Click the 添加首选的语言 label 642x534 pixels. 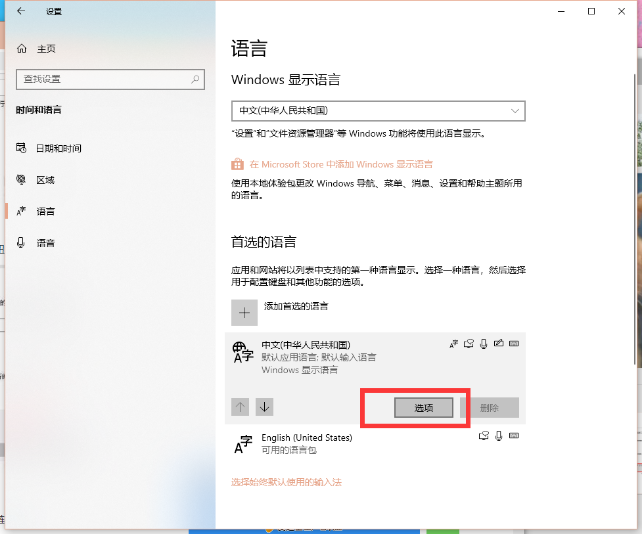click(296, 306)
